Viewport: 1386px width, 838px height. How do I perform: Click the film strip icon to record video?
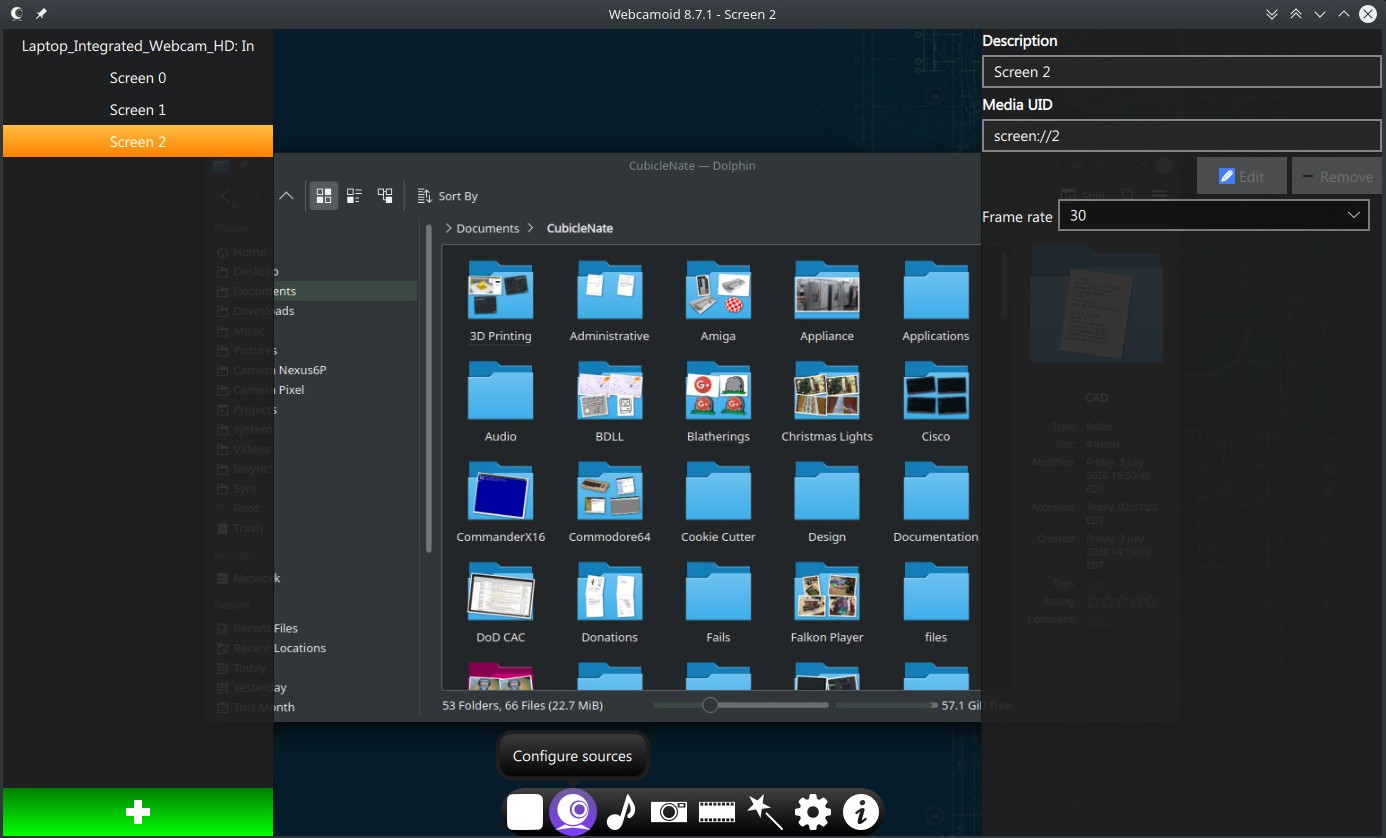716,812
